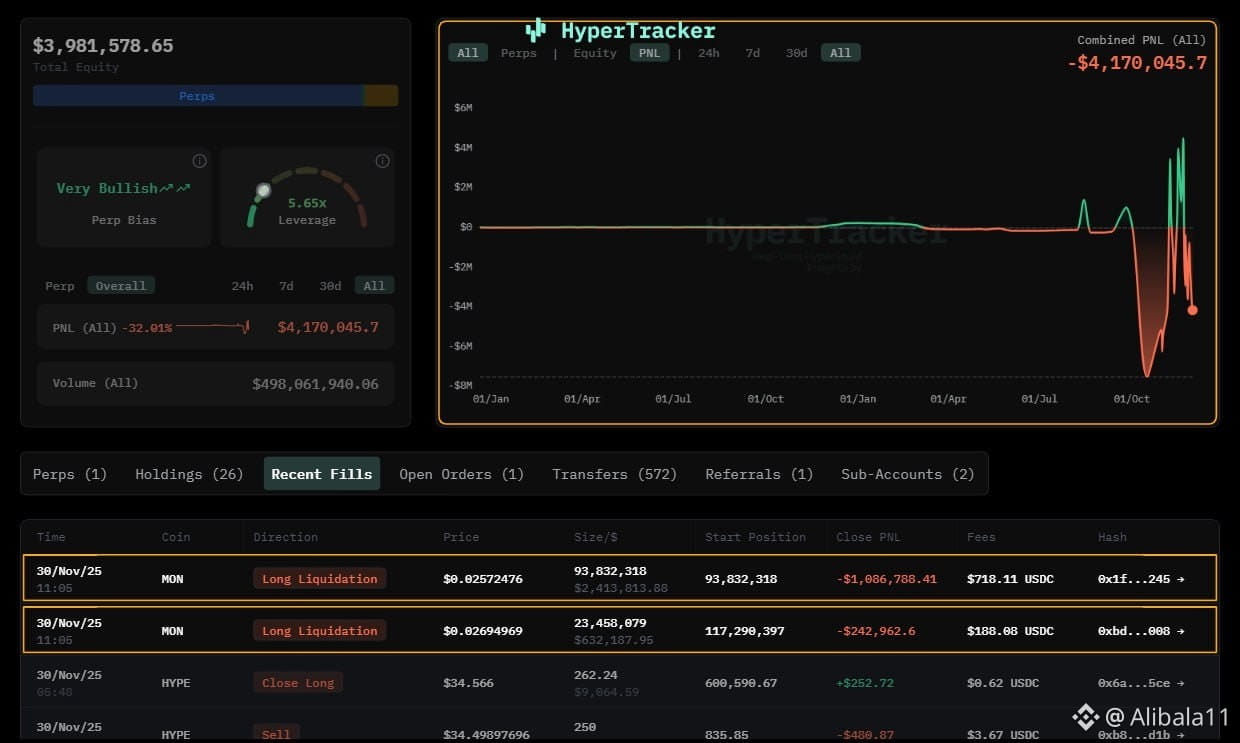Image resolution: width=1240 pixels, height=743 pixels.
Task: Click the Fees column header
Action: click(981, 537)
